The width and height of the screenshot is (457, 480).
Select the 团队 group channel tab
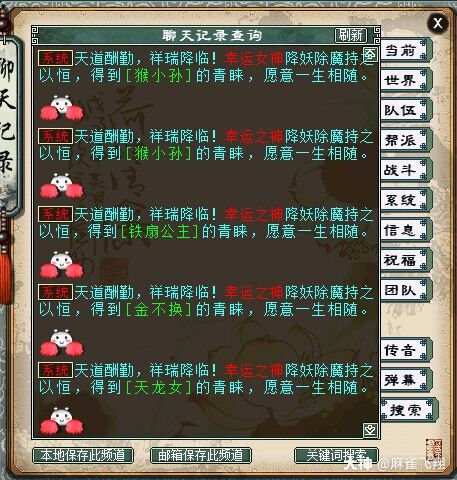405,290
